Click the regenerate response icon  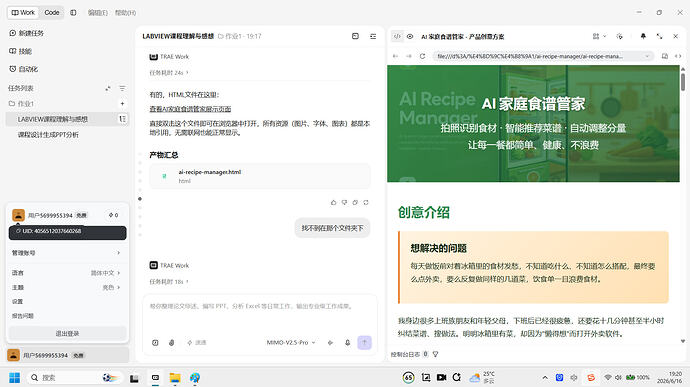[366, 203]
